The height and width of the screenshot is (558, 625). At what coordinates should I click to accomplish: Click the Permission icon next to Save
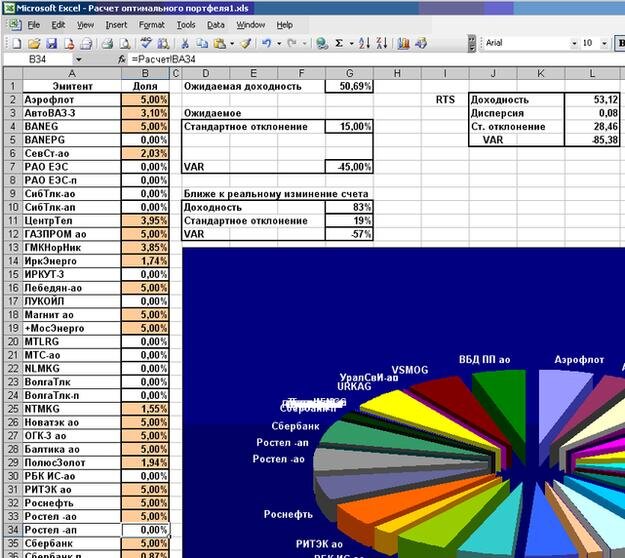(69, 43)
